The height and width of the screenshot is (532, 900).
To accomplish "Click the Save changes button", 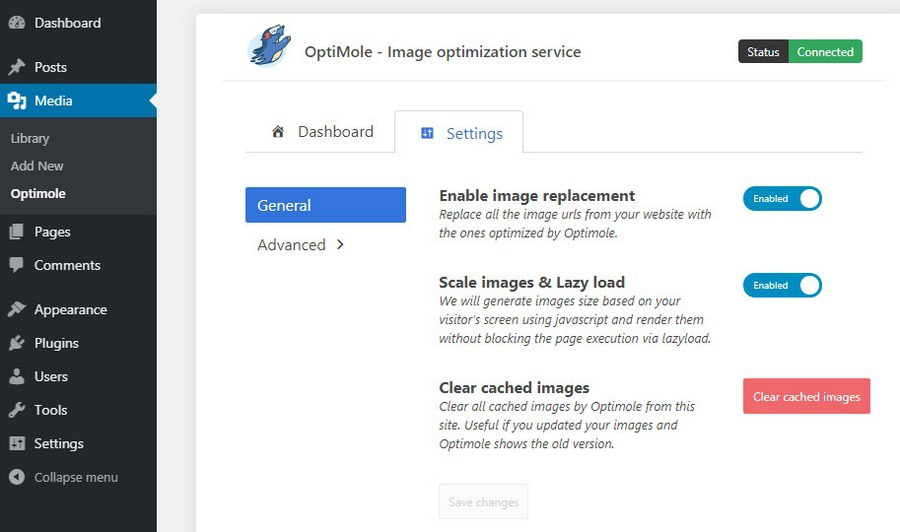I will [x=483, y=502].
